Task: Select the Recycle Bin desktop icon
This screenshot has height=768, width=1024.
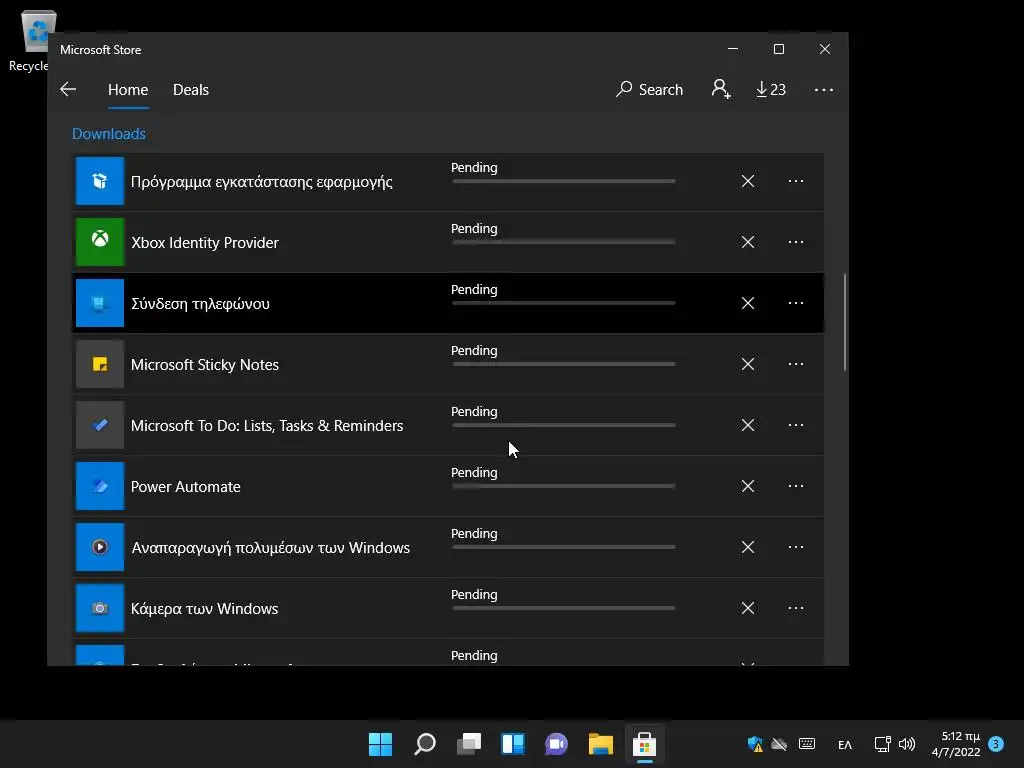Action: (33, 40)
